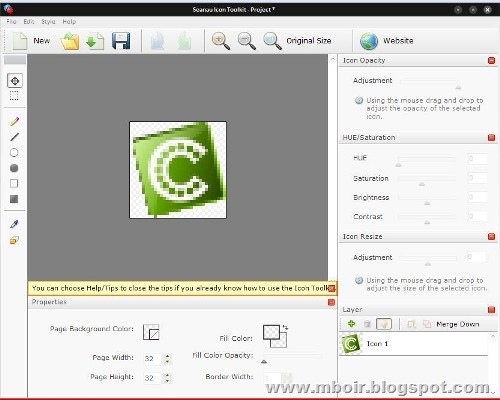Click the Icon Opacity adjustment slider

coord(429,83)
